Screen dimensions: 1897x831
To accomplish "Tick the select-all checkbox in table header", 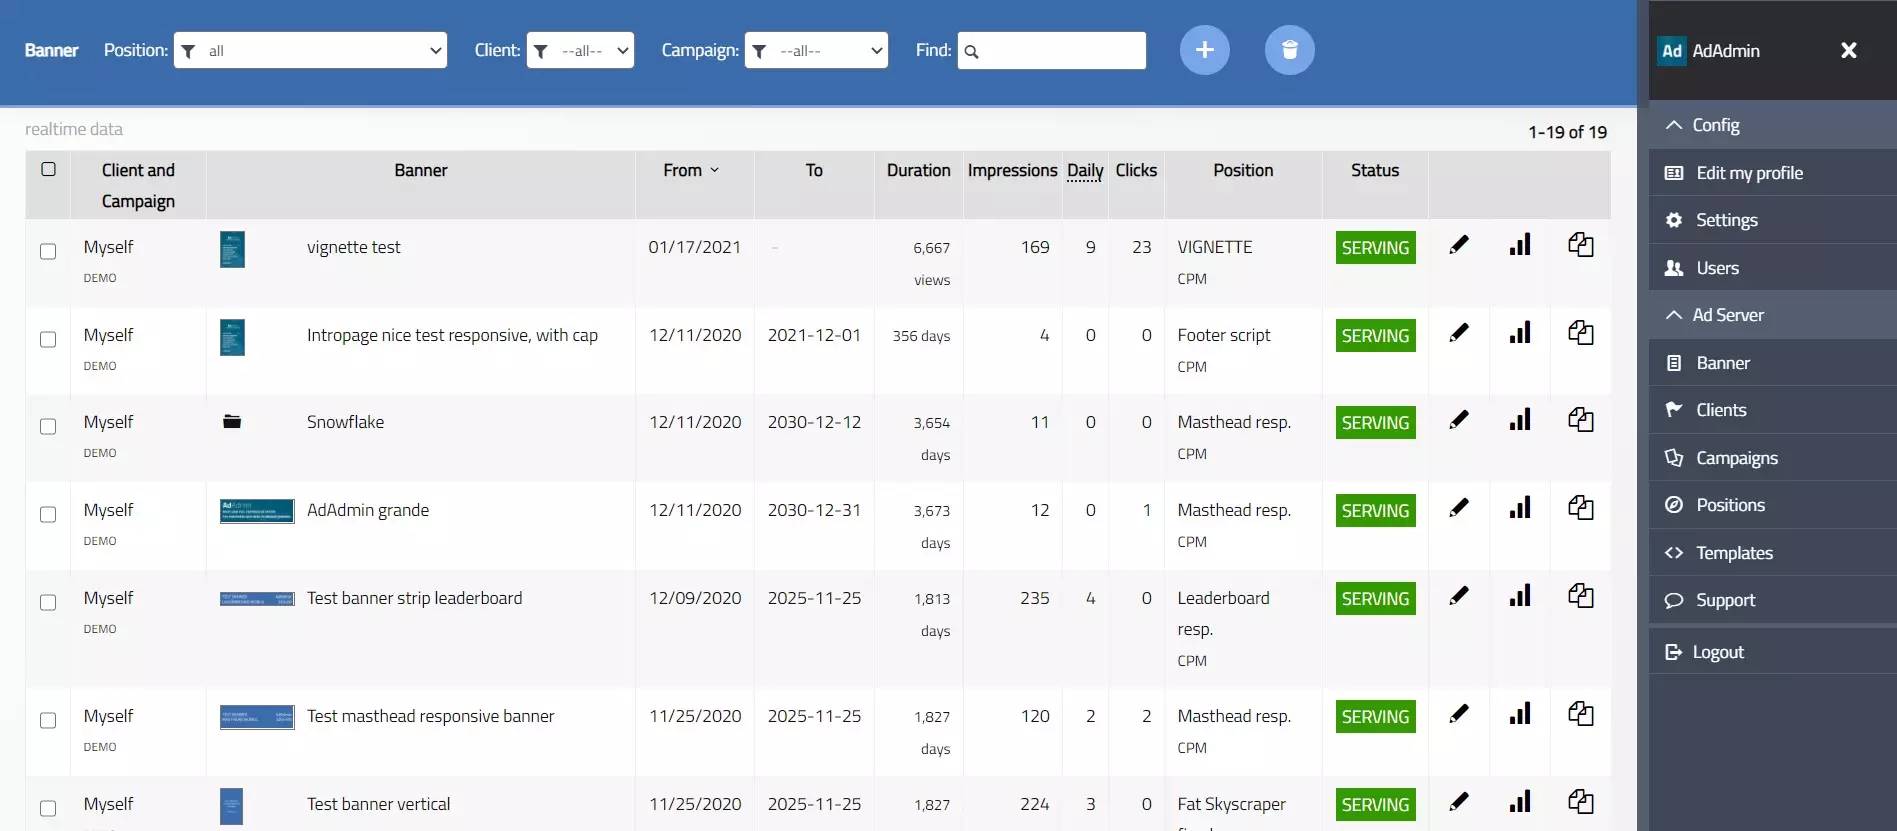I will [48, 169].
